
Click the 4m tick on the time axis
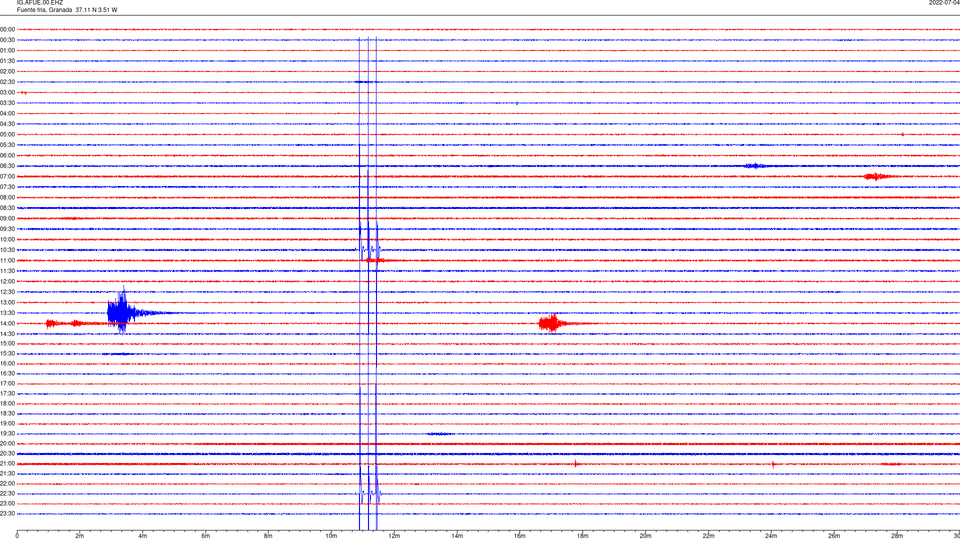(143, 536)
